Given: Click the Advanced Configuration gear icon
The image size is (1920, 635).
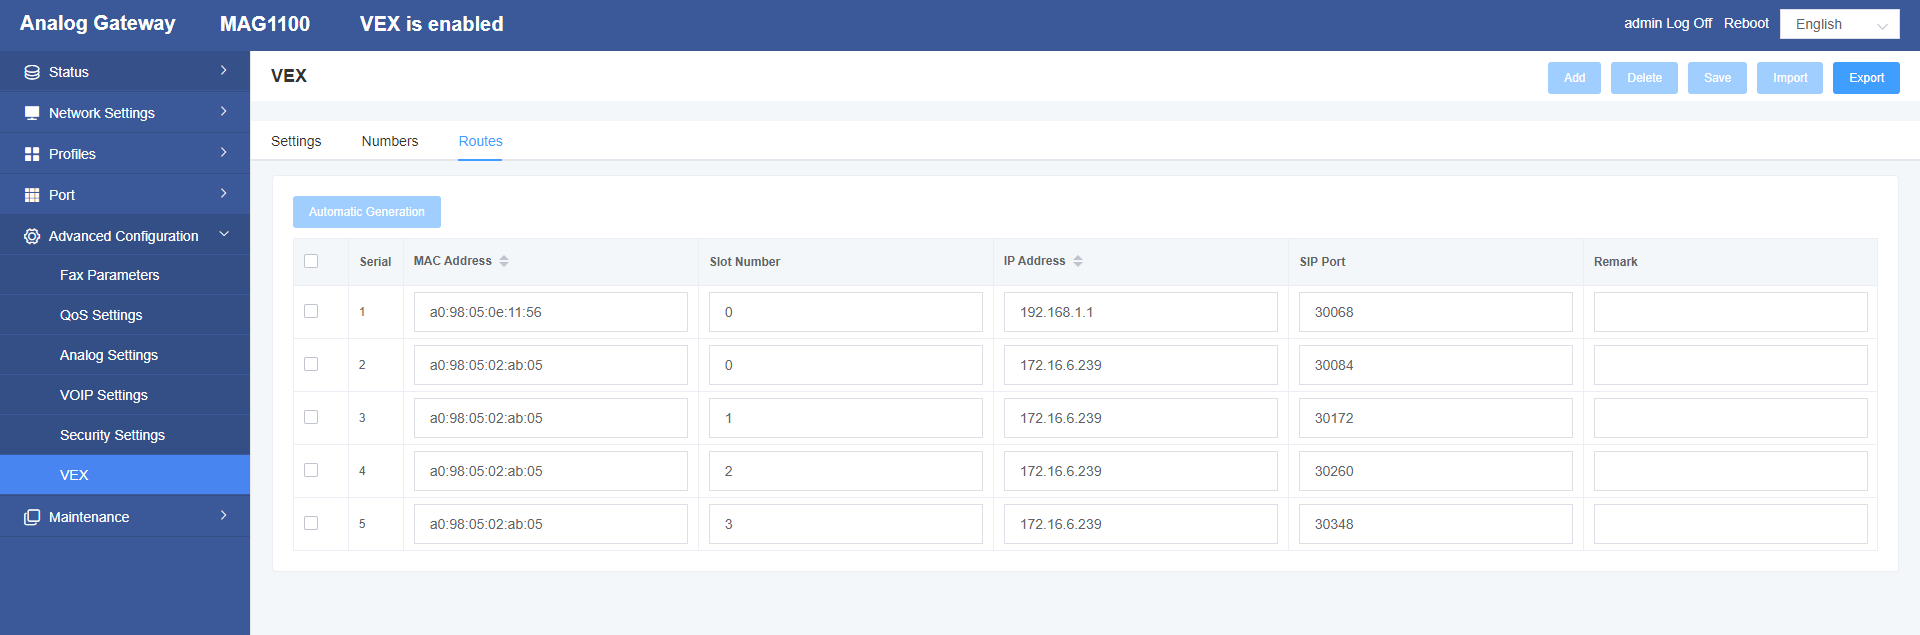Looking at the screenshot, I should point(32,236).
